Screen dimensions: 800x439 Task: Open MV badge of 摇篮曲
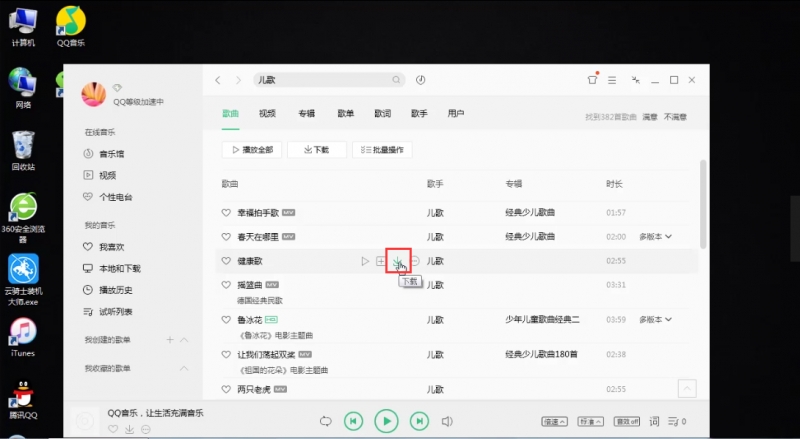coord(272,285)
